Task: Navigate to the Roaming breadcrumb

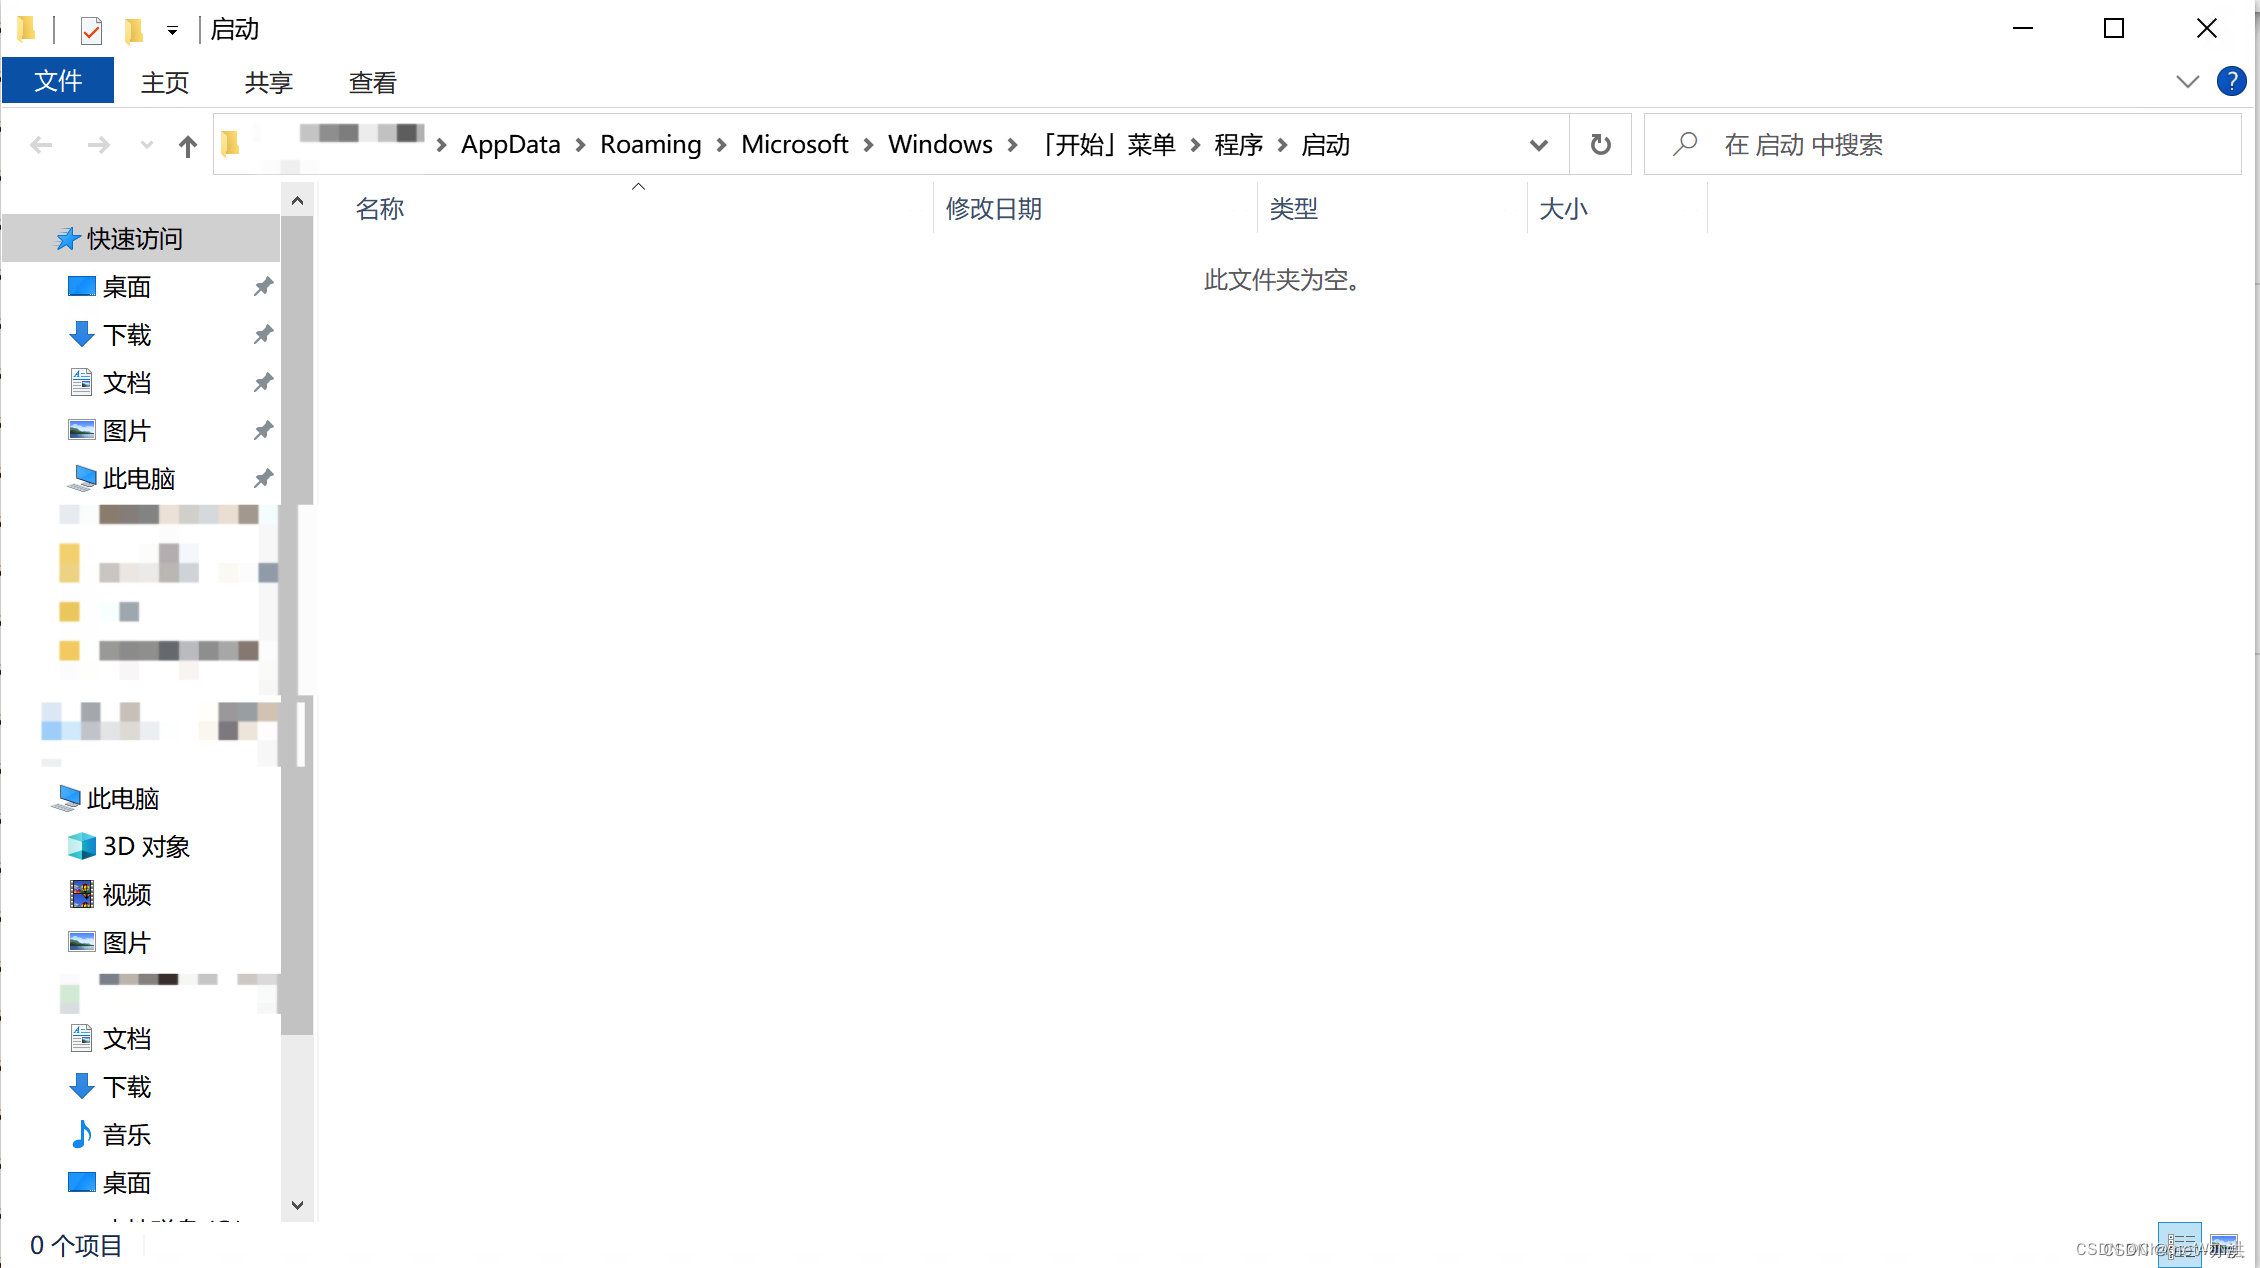Action: pyautogui.click(x=650, y=145)
